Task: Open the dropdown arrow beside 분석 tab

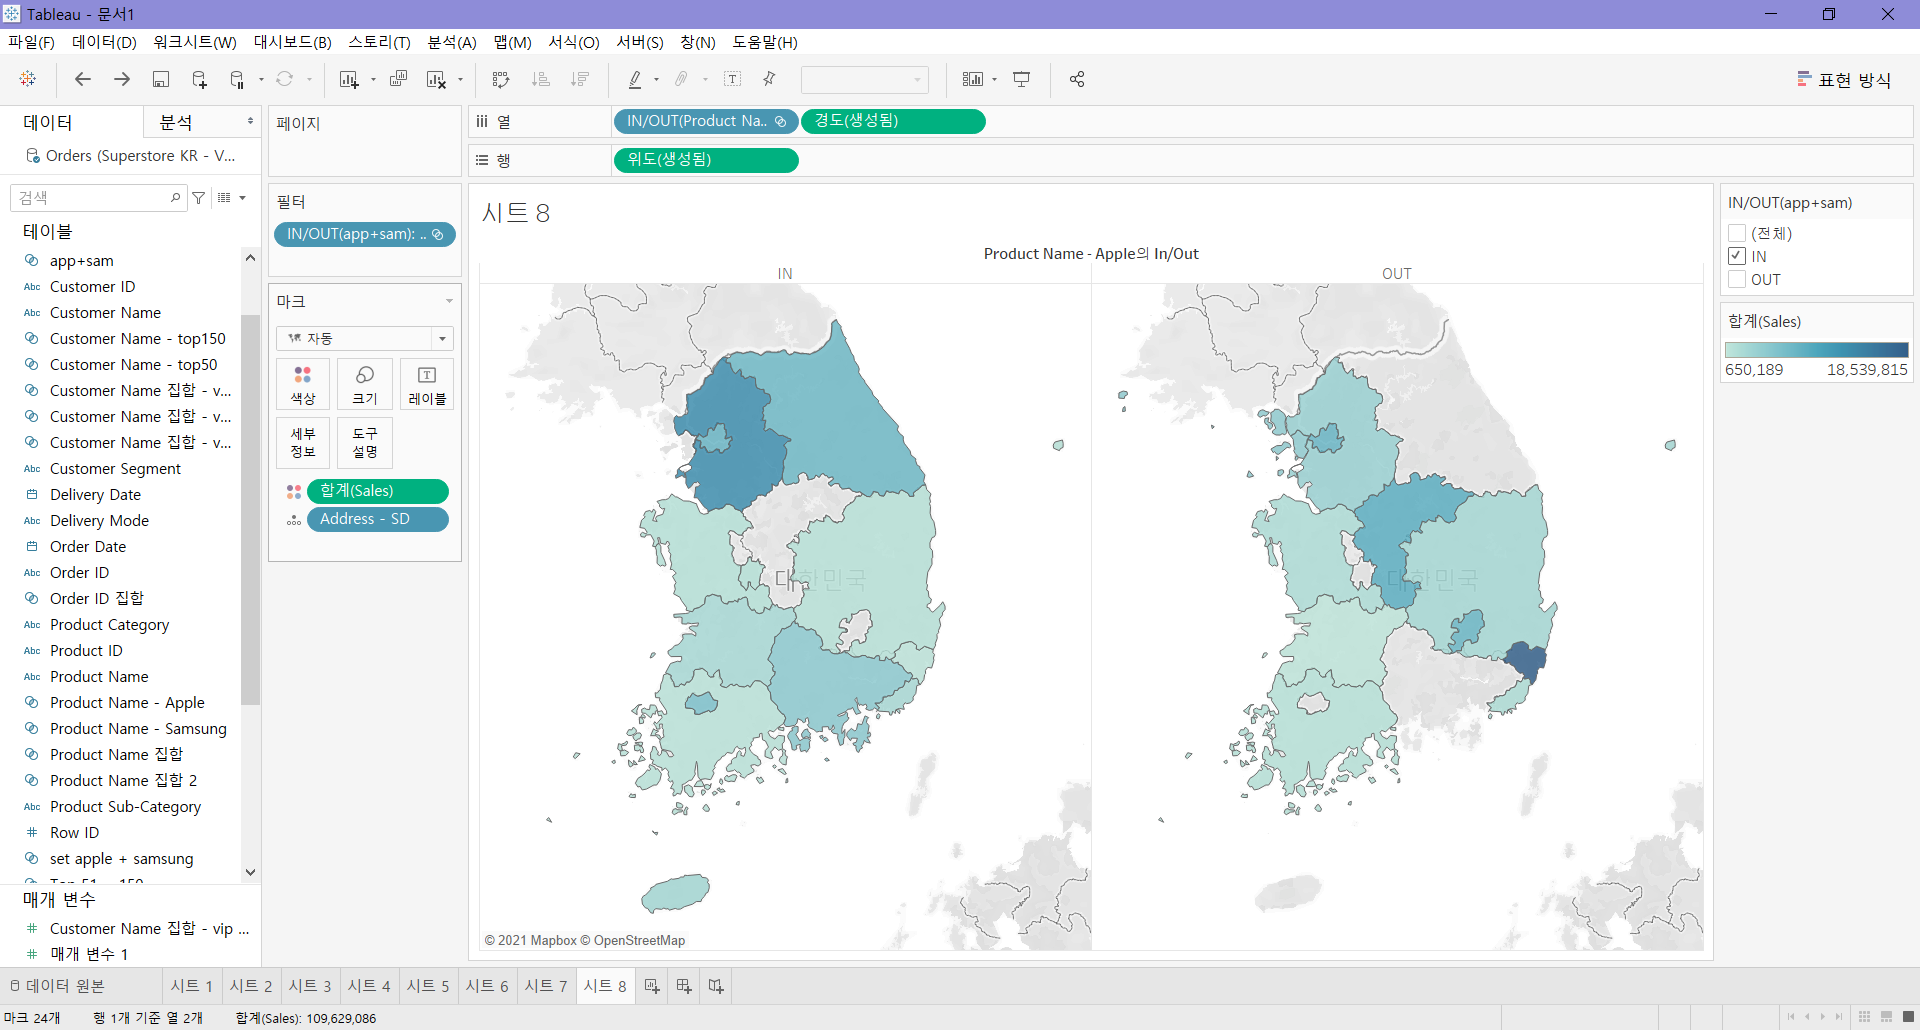Action: [x=250, y=122]
